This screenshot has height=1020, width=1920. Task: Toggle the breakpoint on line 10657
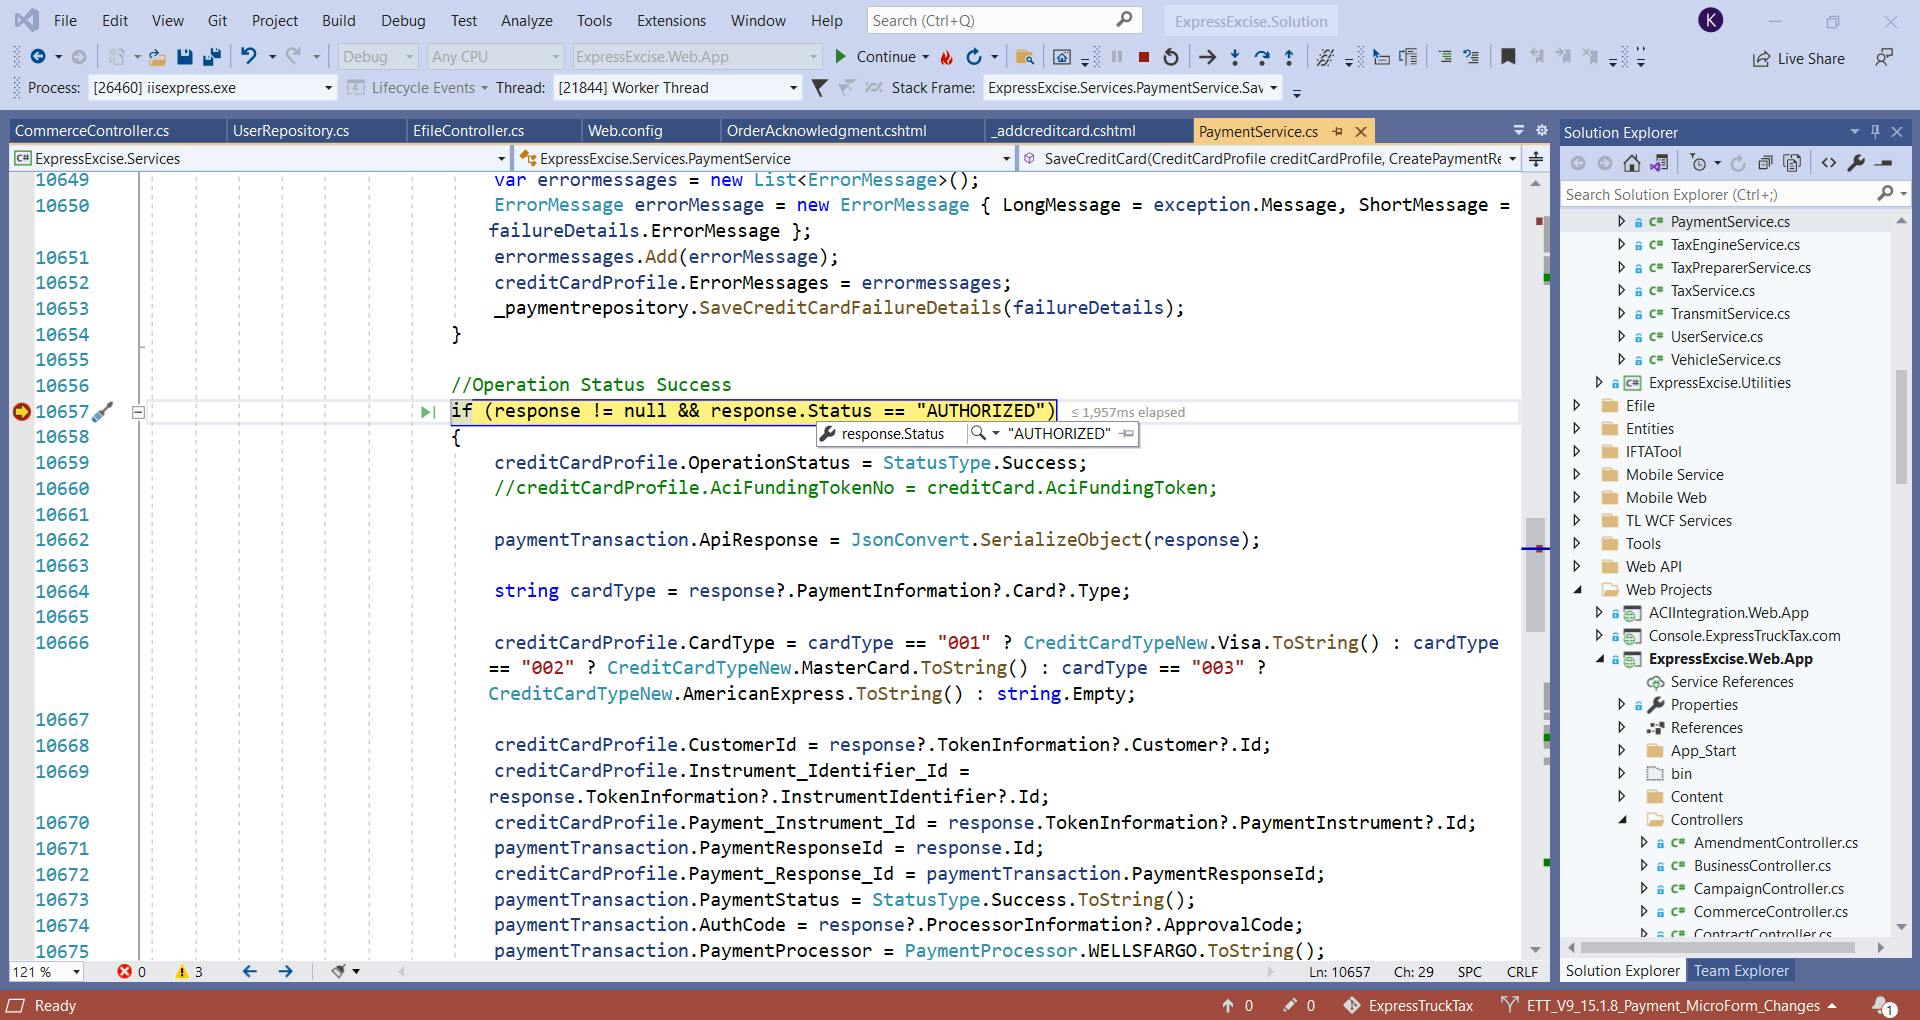click(21, 411)
